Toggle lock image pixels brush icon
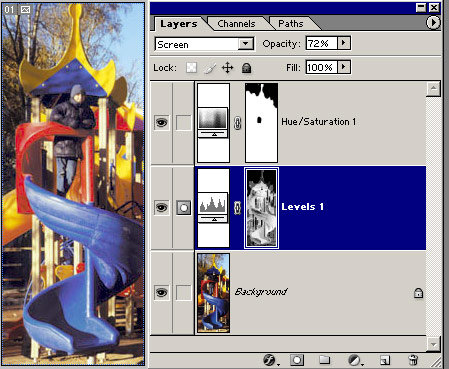449x369 pixels. pyautogui.click(x=209, y=68)
